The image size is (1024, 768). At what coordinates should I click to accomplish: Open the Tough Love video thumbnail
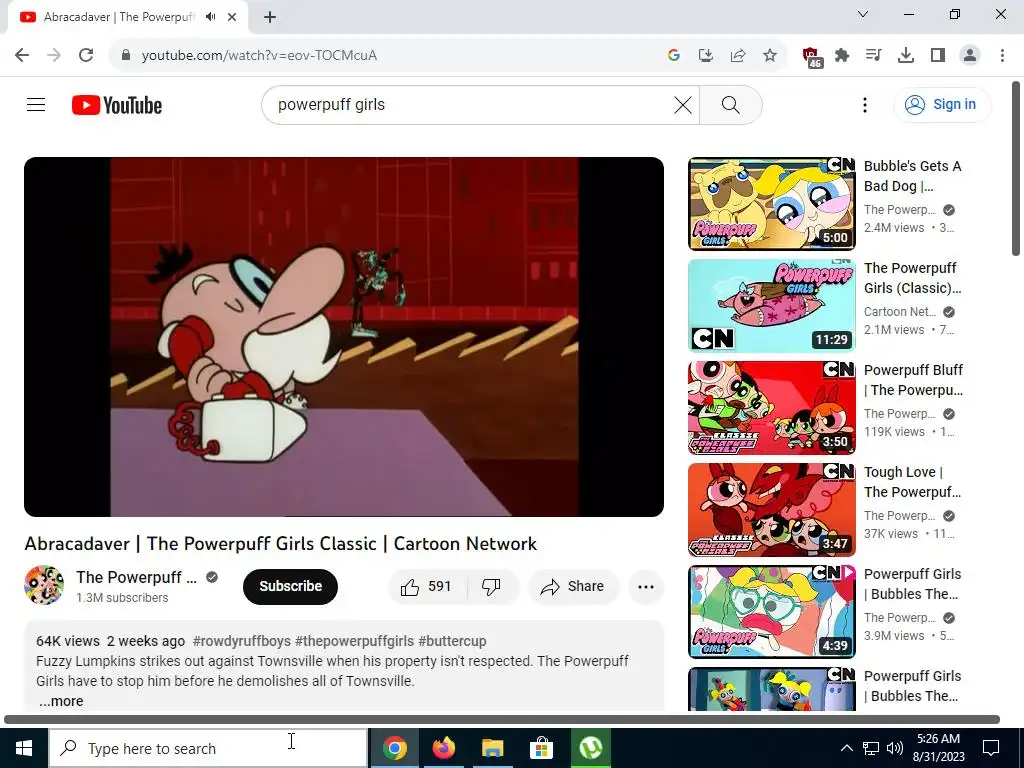[771, 509]
